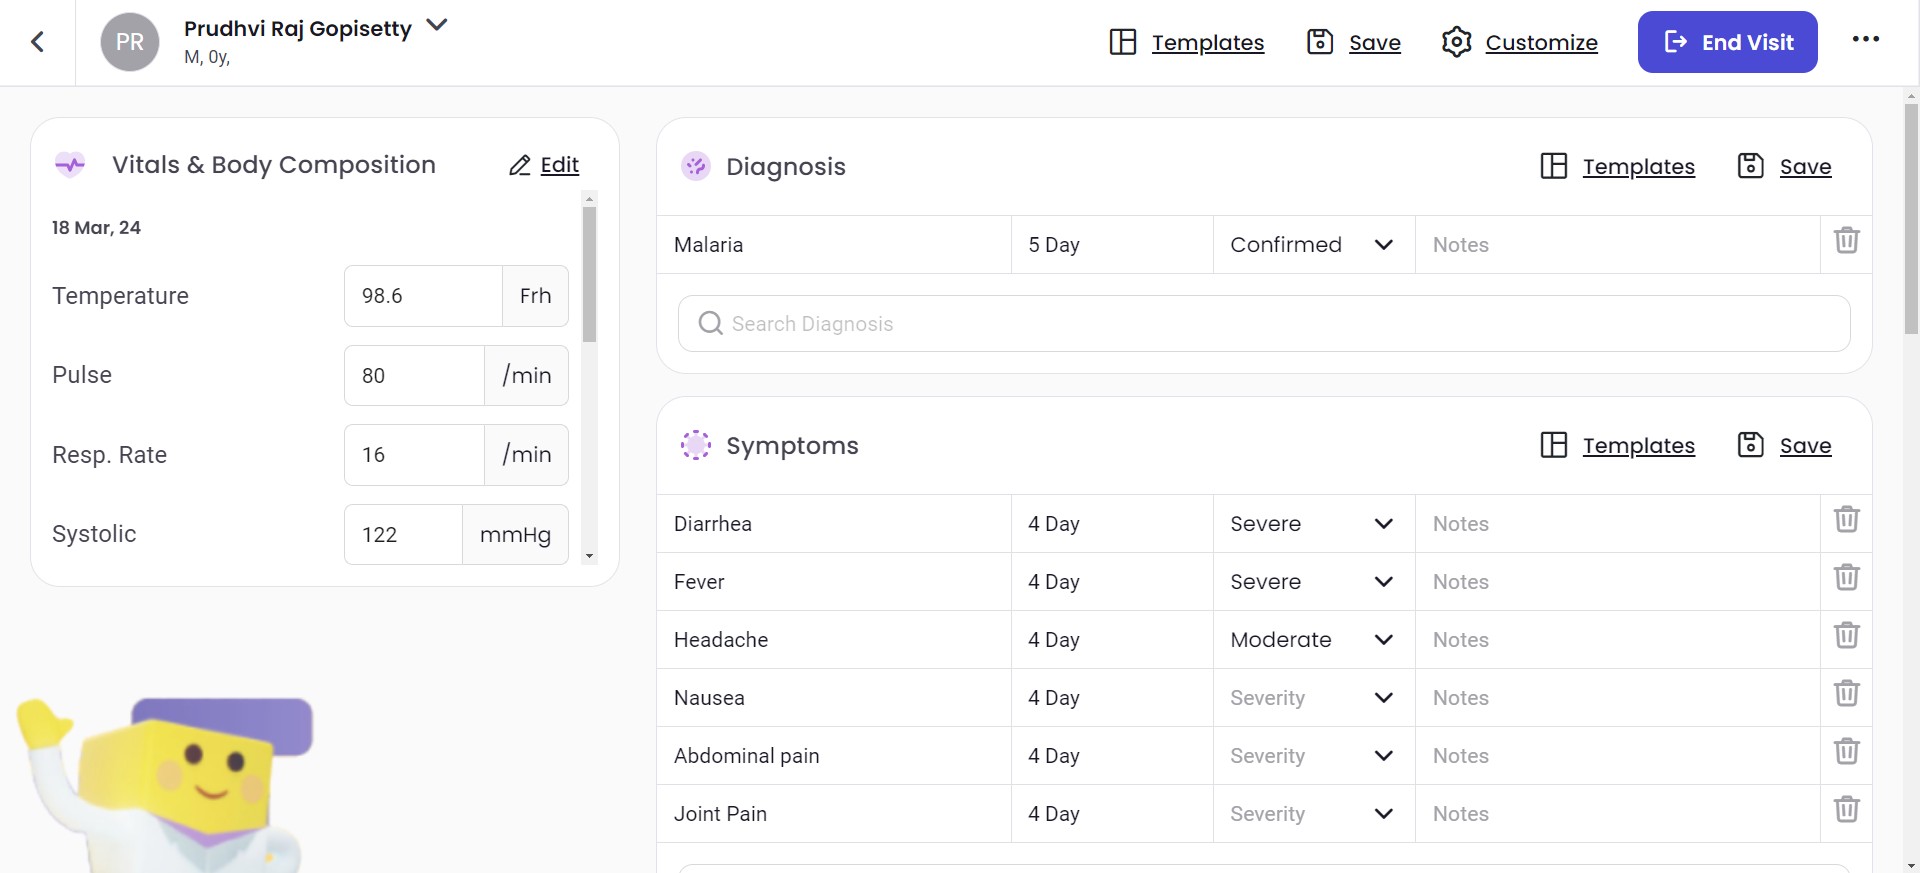This screenshot has height=873, width=1920.
Task: Click the Search Diagnosis field
Action: pos(1264,324)
